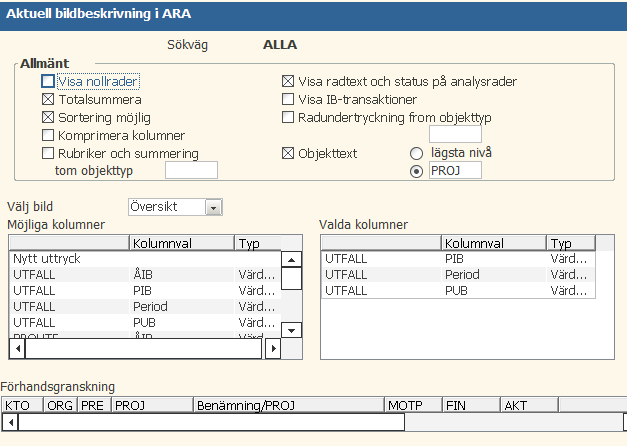Select the Nytt uttryck row
Image resolution: width=627 pixels, height=446 pixels.
click(x=145, y=259)
